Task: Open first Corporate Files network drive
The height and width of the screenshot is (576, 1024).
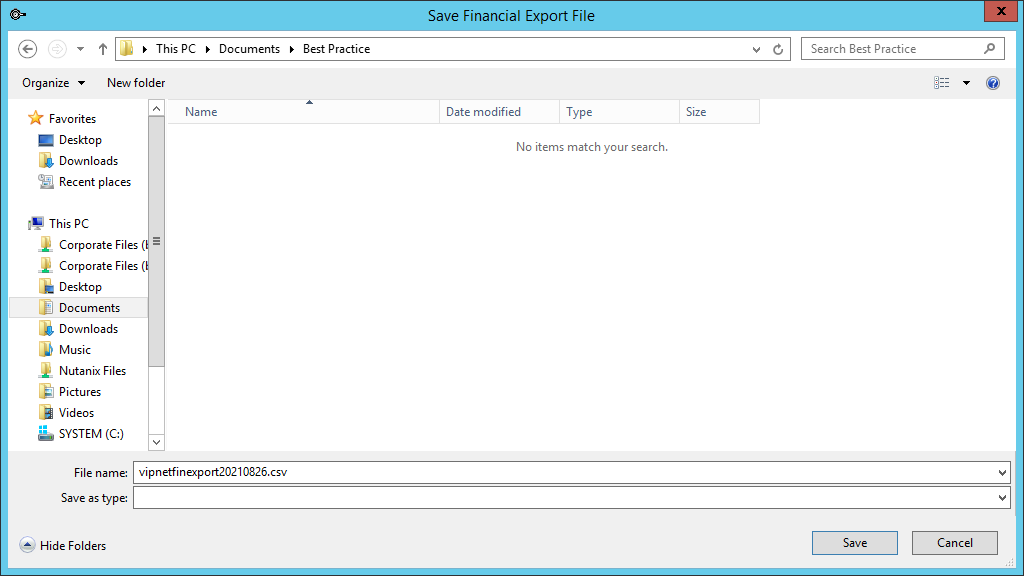Action: 103,245
